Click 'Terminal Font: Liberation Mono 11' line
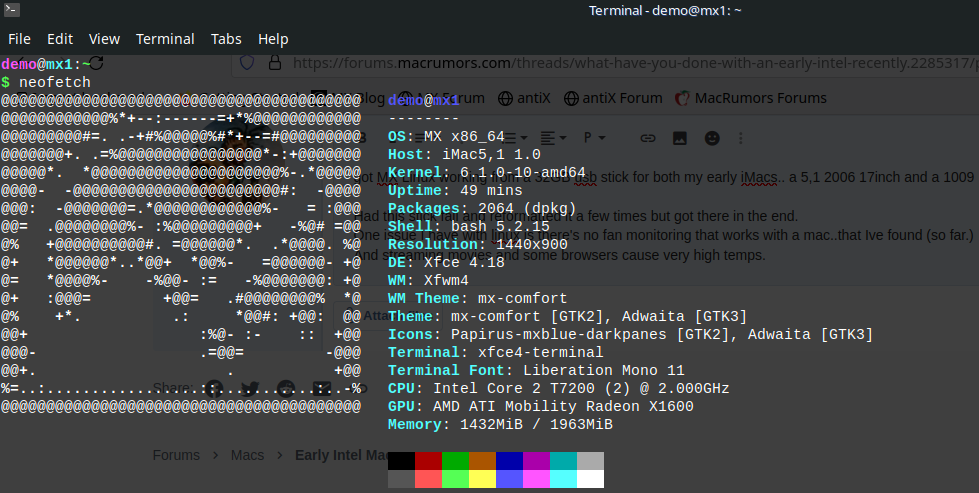979x493 pixels. (x=536, y=371)
